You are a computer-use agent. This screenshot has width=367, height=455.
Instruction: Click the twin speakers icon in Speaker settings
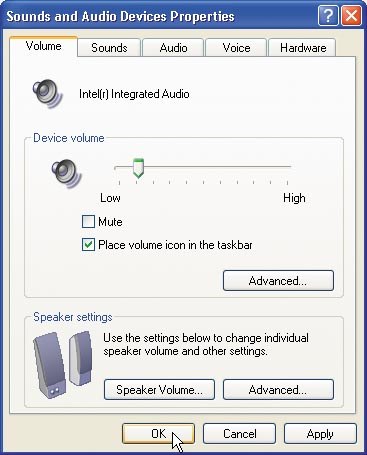point(63,362)
